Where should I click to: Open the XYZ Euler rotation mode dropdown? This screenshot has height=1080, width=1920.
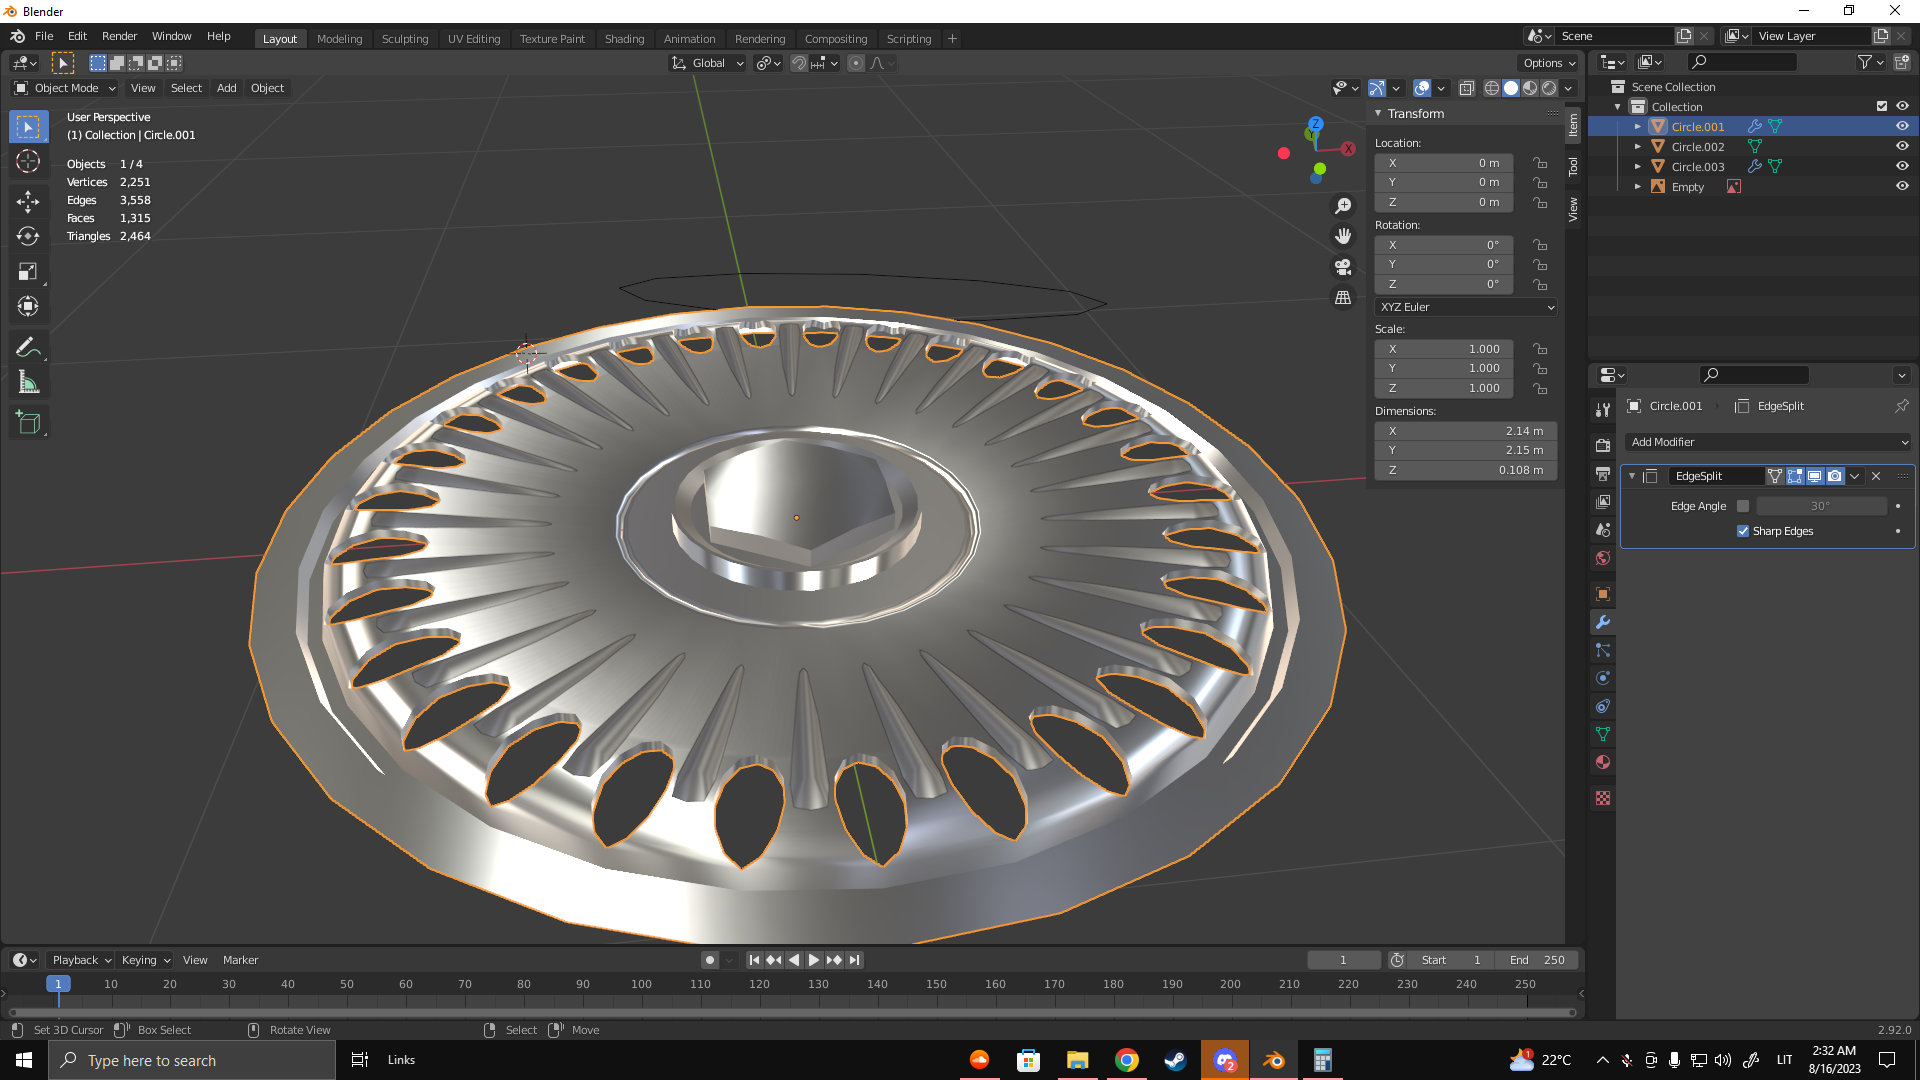1466,307
